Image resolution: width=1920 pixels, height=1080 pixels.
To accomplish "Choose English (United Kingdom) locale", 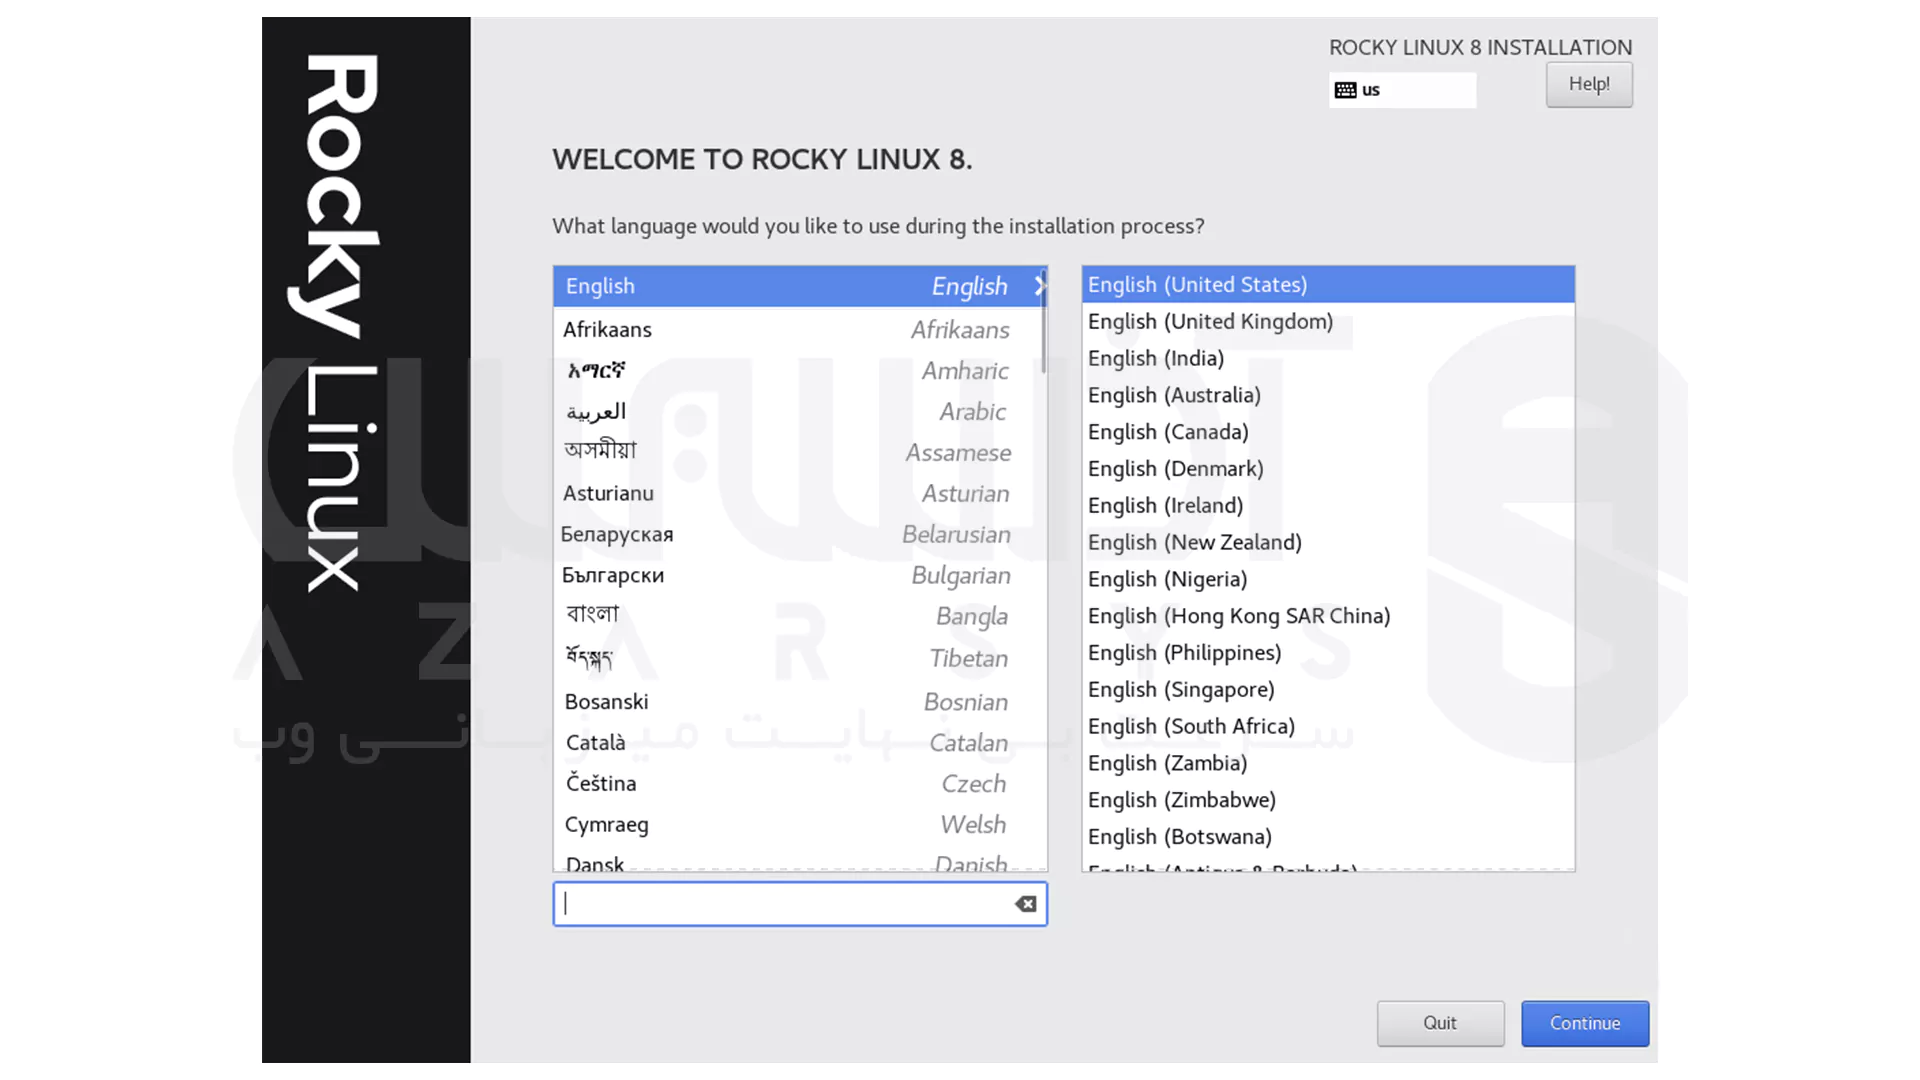I will click(1328, 321).
